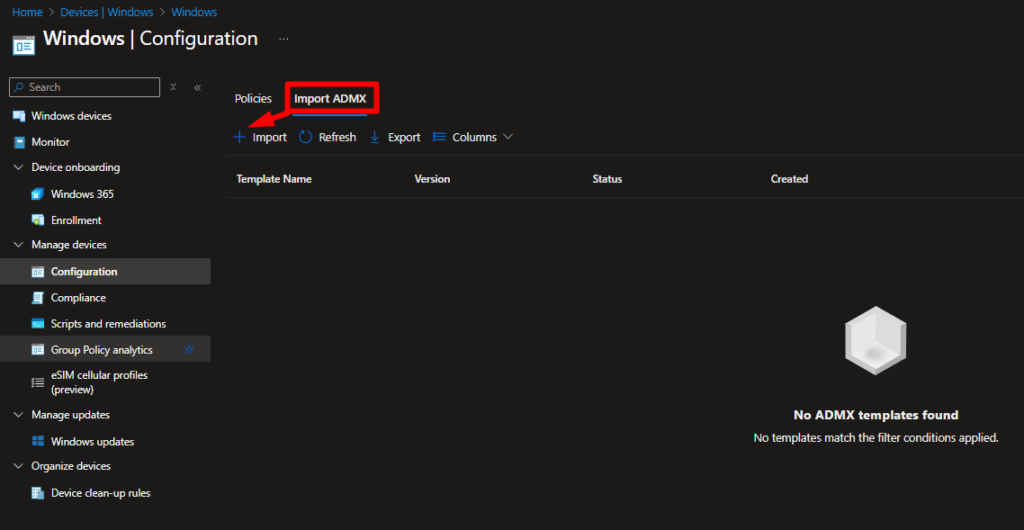This screenshot has width=1024, height=530.
Task: Switch to the Policies tab
Action: 253,99
